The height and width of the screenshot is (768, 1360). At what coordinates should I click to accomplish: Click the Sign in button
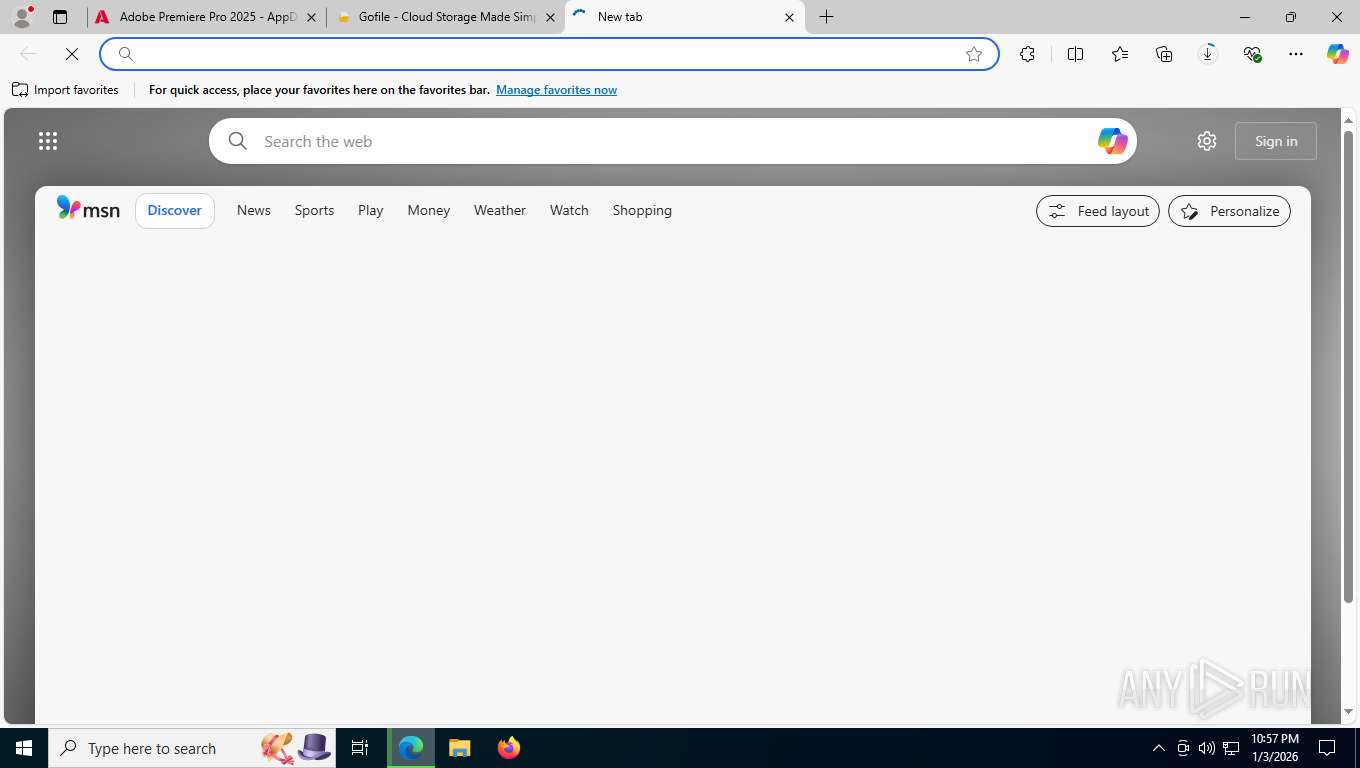pyautogui.click(x=1276, y=141)
